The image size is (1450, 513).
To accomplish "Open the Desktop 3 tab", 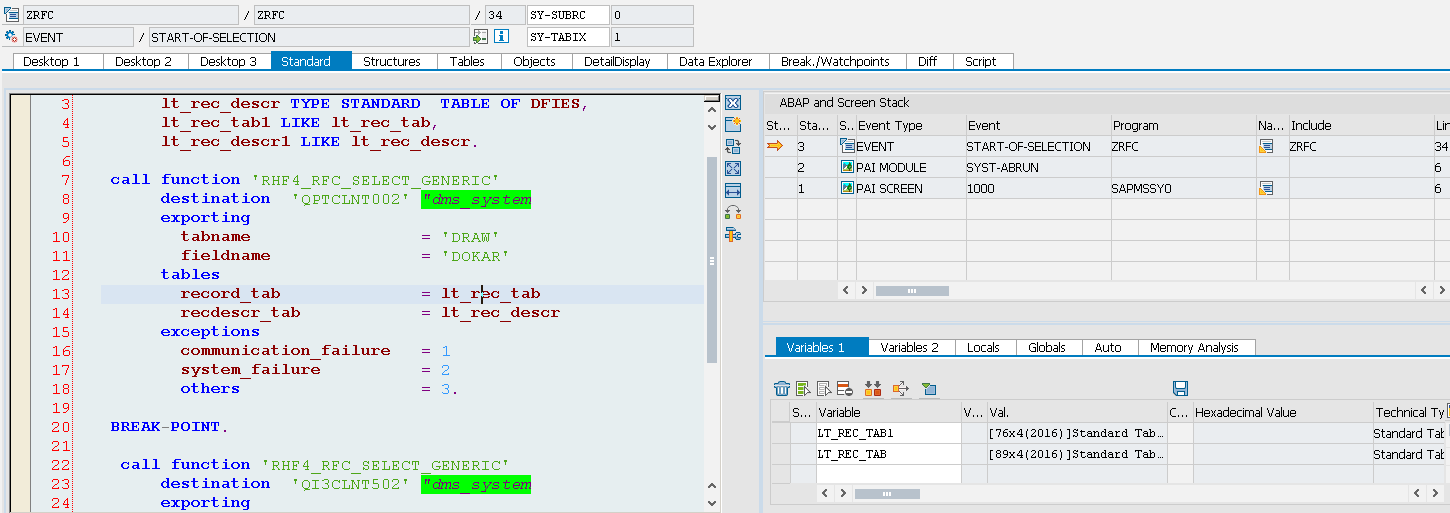I will [228, 61].
